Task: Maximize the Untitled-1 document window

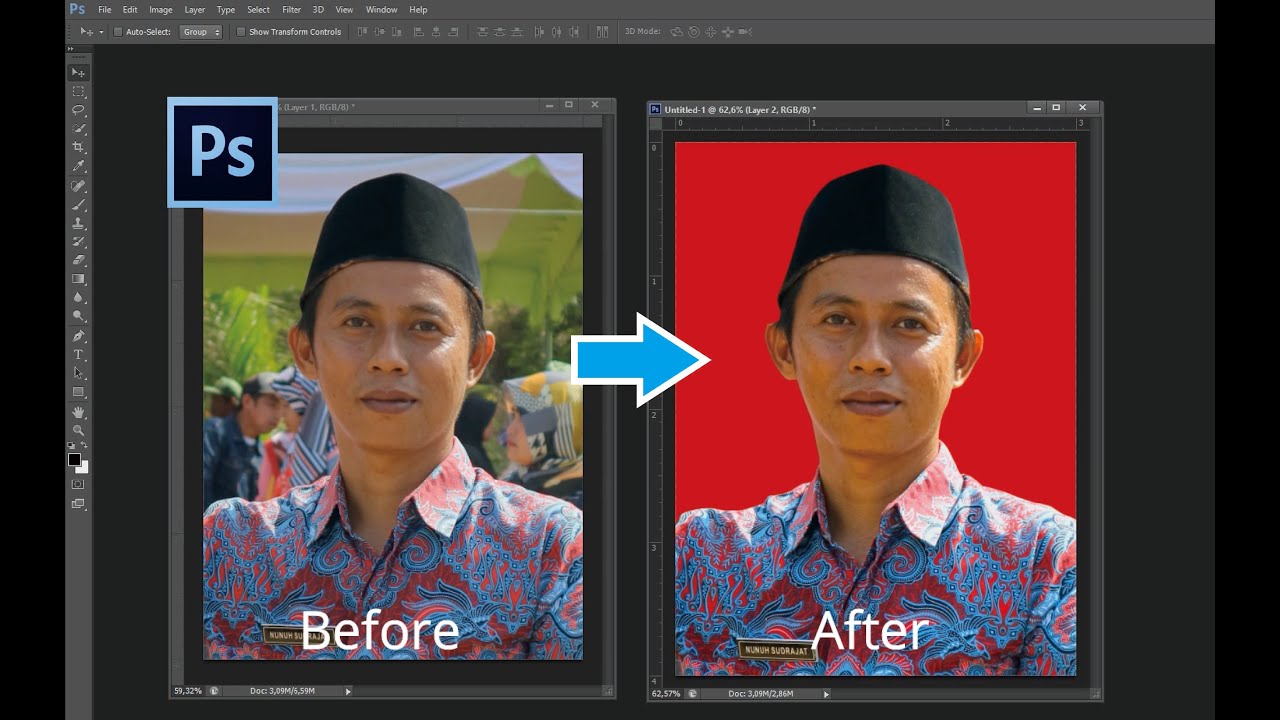Action: point(1056,107)
